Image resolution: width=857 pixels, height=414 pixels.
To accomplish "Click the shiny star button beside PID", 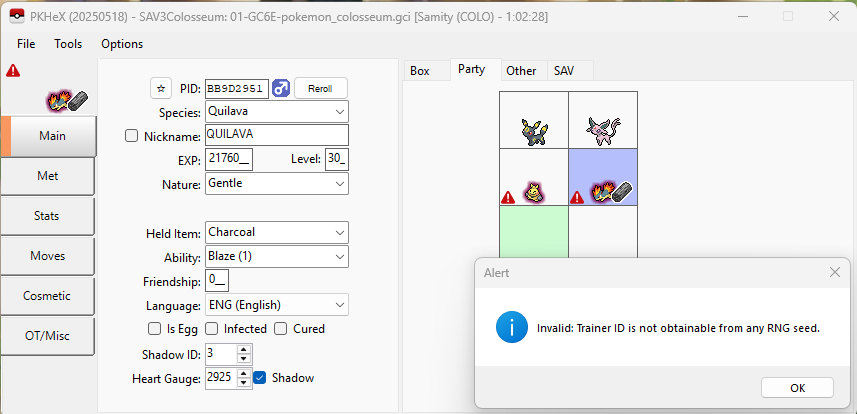I will point(160,88).
